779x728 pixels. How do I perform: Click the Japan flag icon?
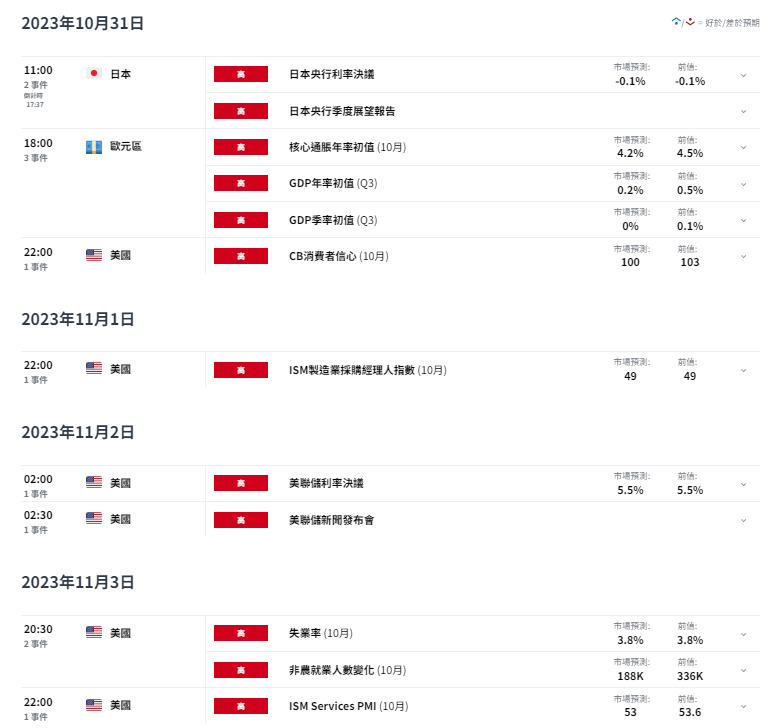[94, 74]
